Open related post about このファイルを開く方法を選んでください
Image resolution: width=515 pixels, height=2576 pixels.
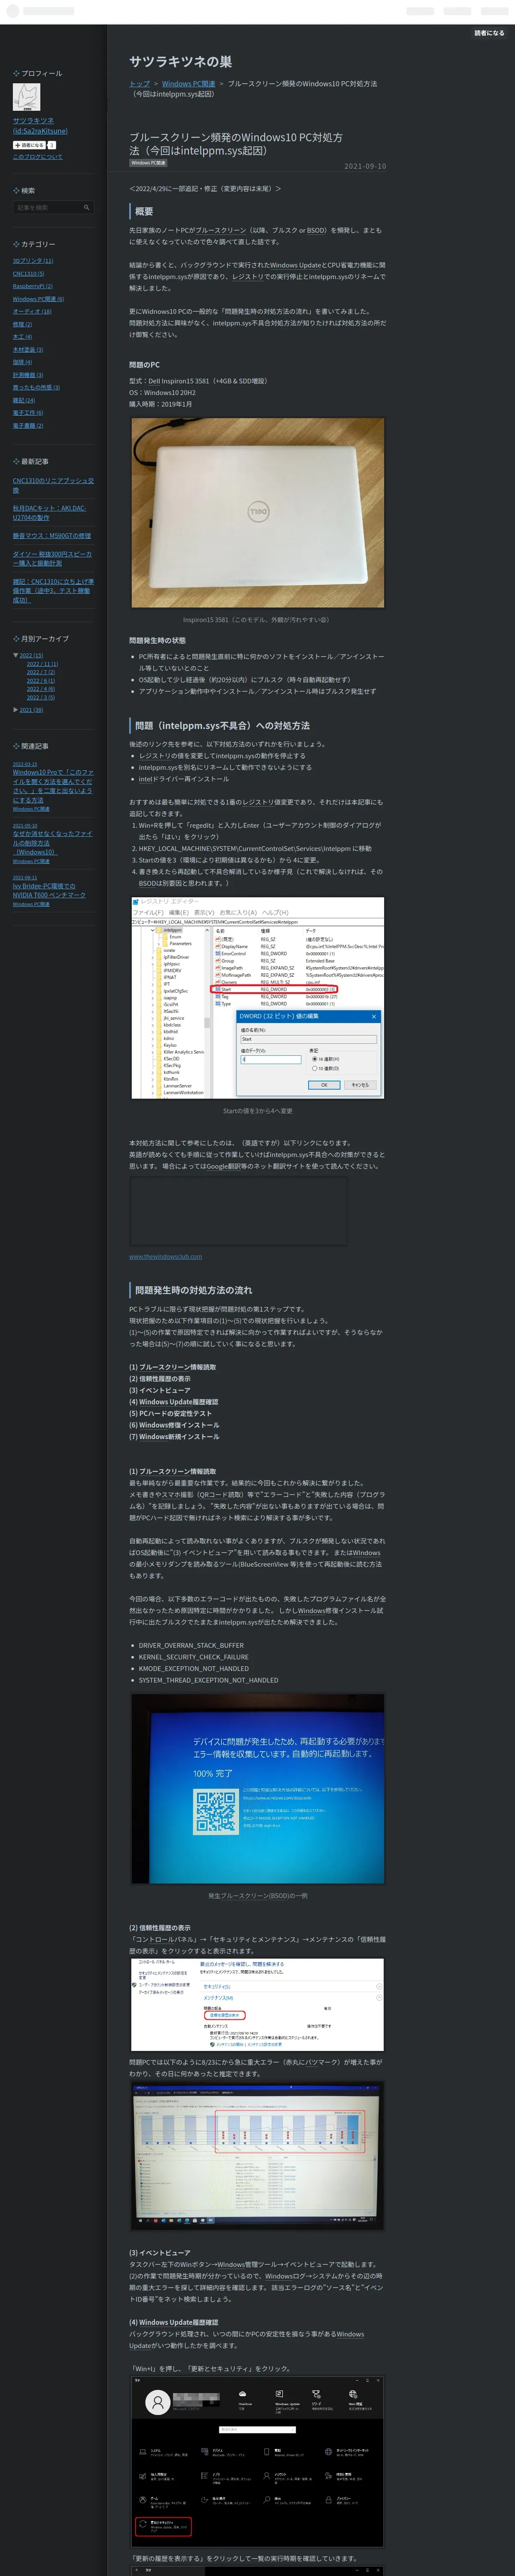[53, 786]
